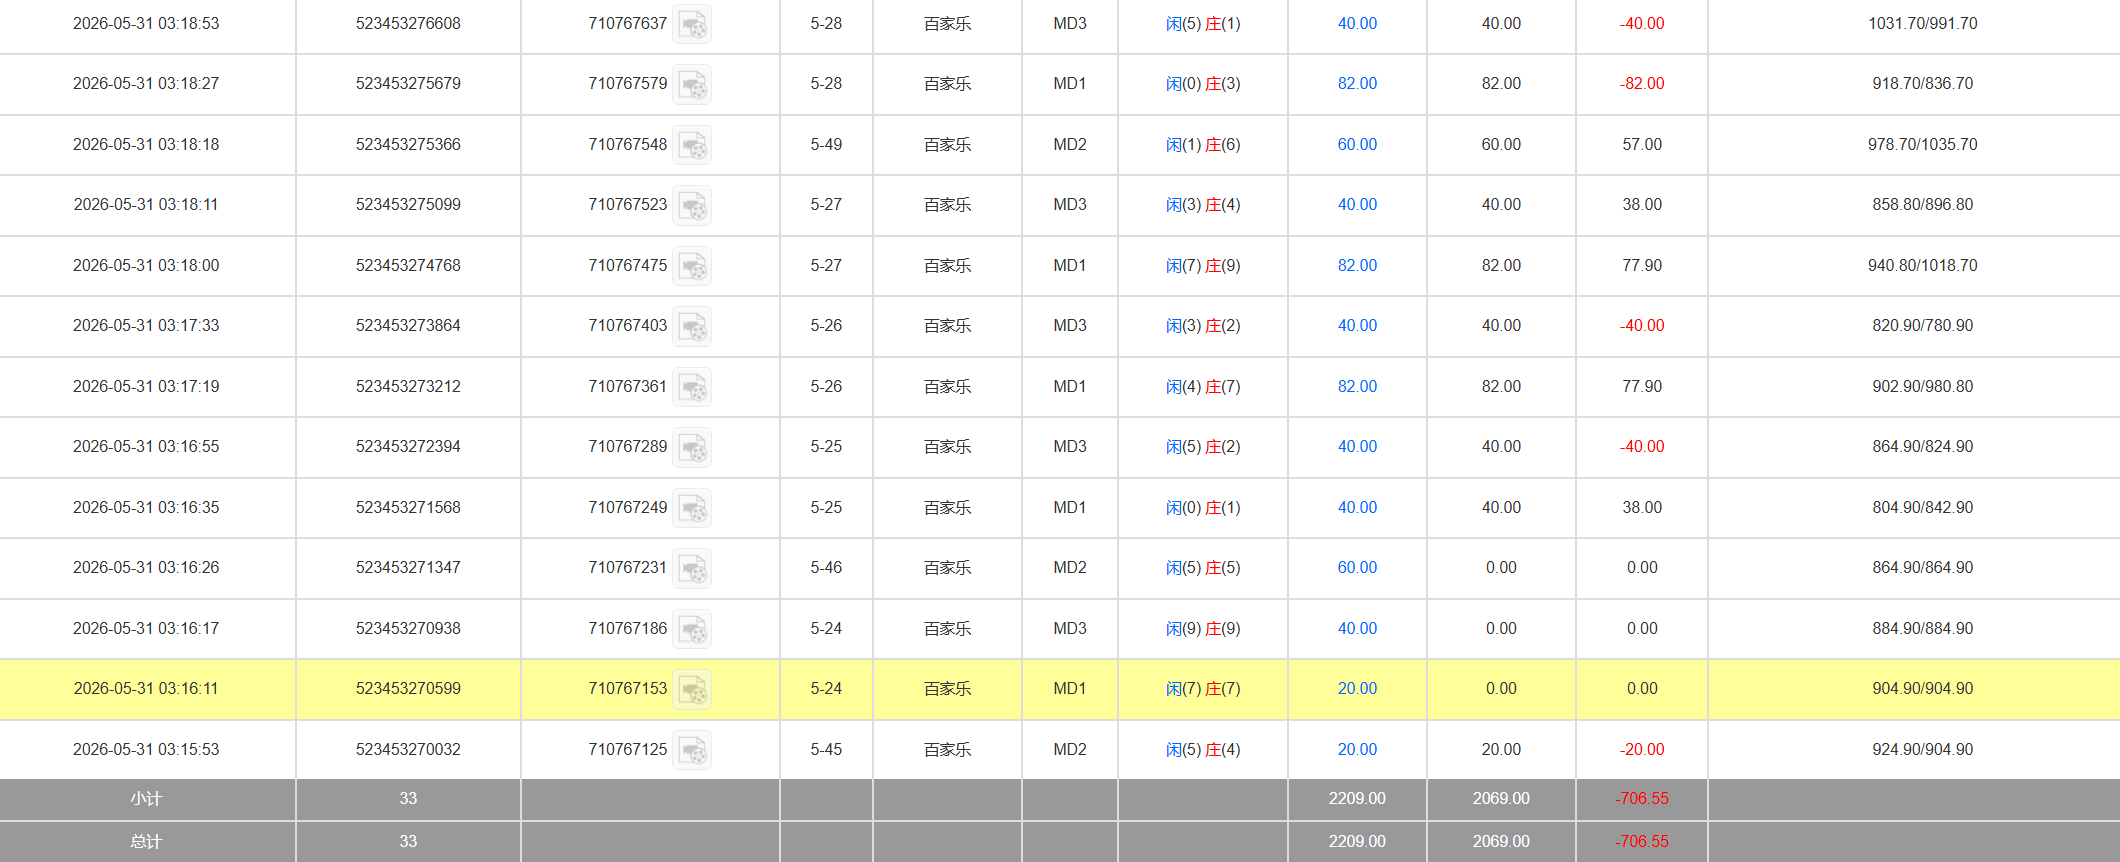
Task: Open bet amount 40.00 link for 03:17:33 row
Action: (1357, 325)
